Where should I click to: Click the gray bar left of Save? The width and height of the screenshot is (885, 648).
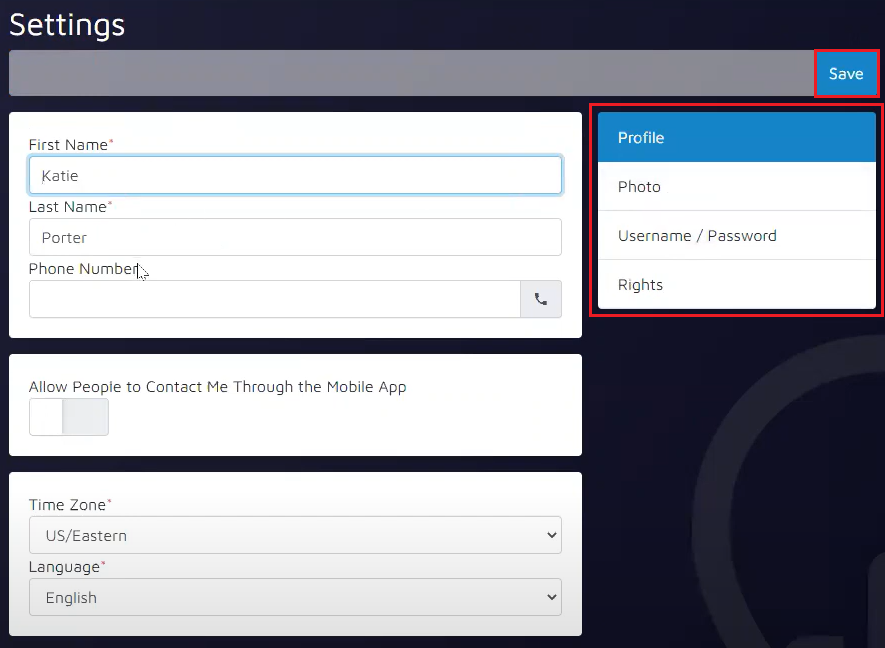click(x=411, y=74)
